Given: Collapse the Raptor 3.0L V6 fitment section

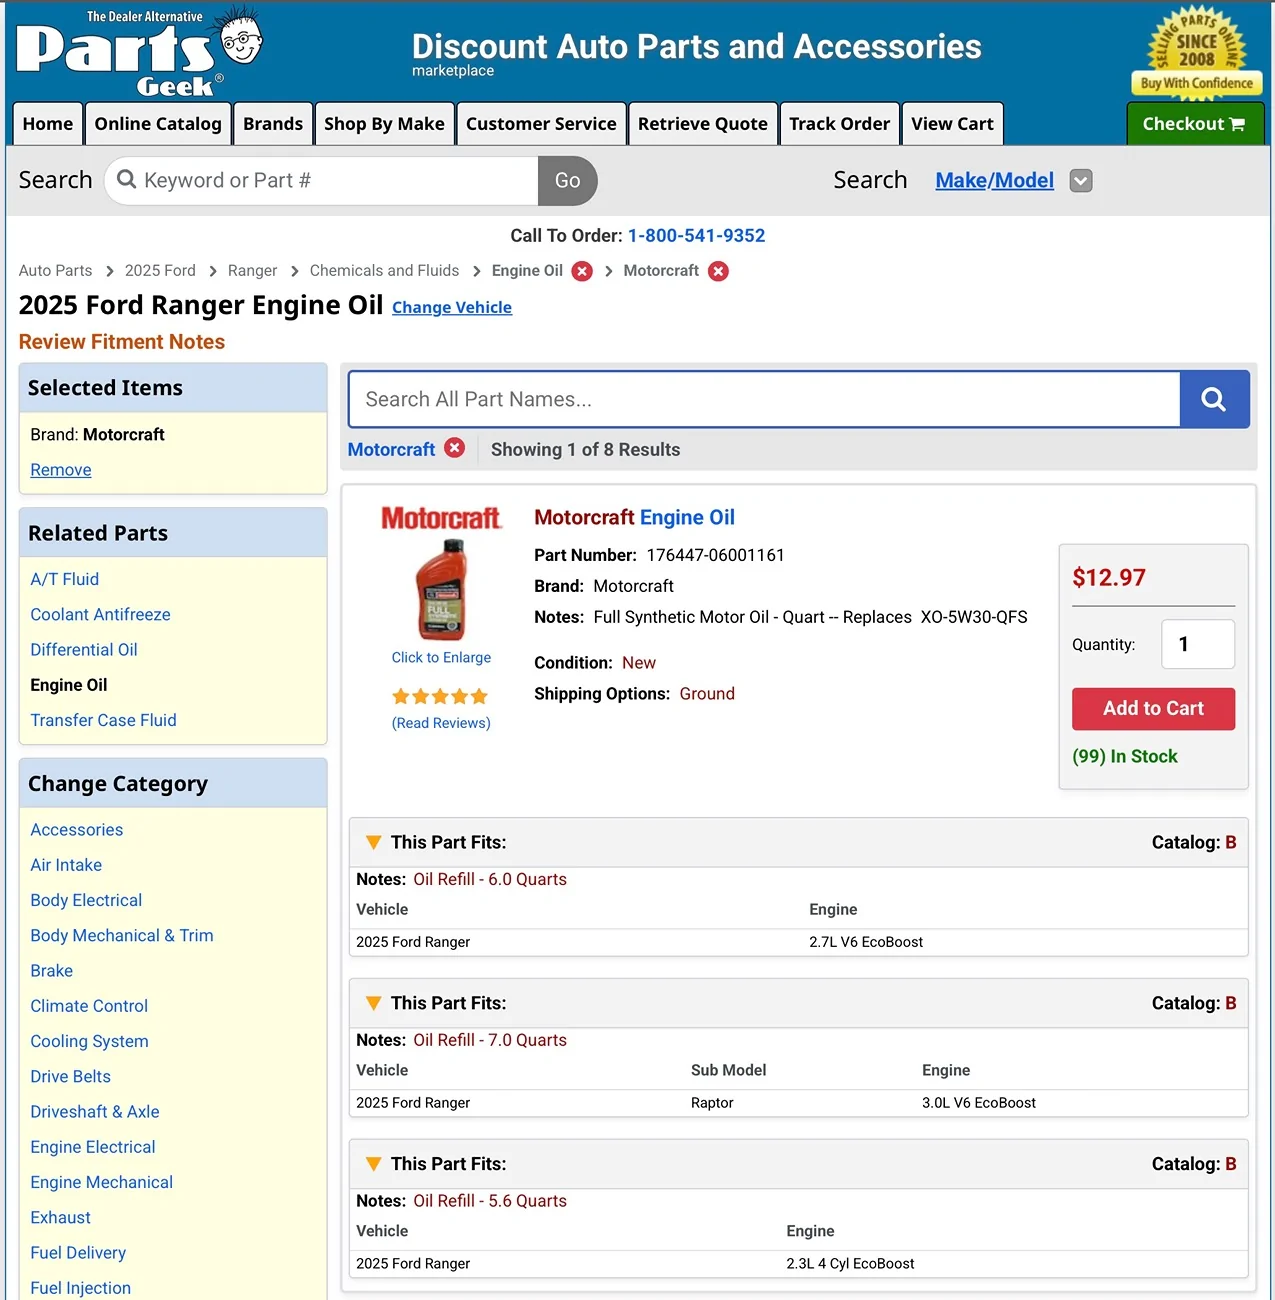Looking at the screenshot, I should pyautogui.click(x=373, y=1003).
